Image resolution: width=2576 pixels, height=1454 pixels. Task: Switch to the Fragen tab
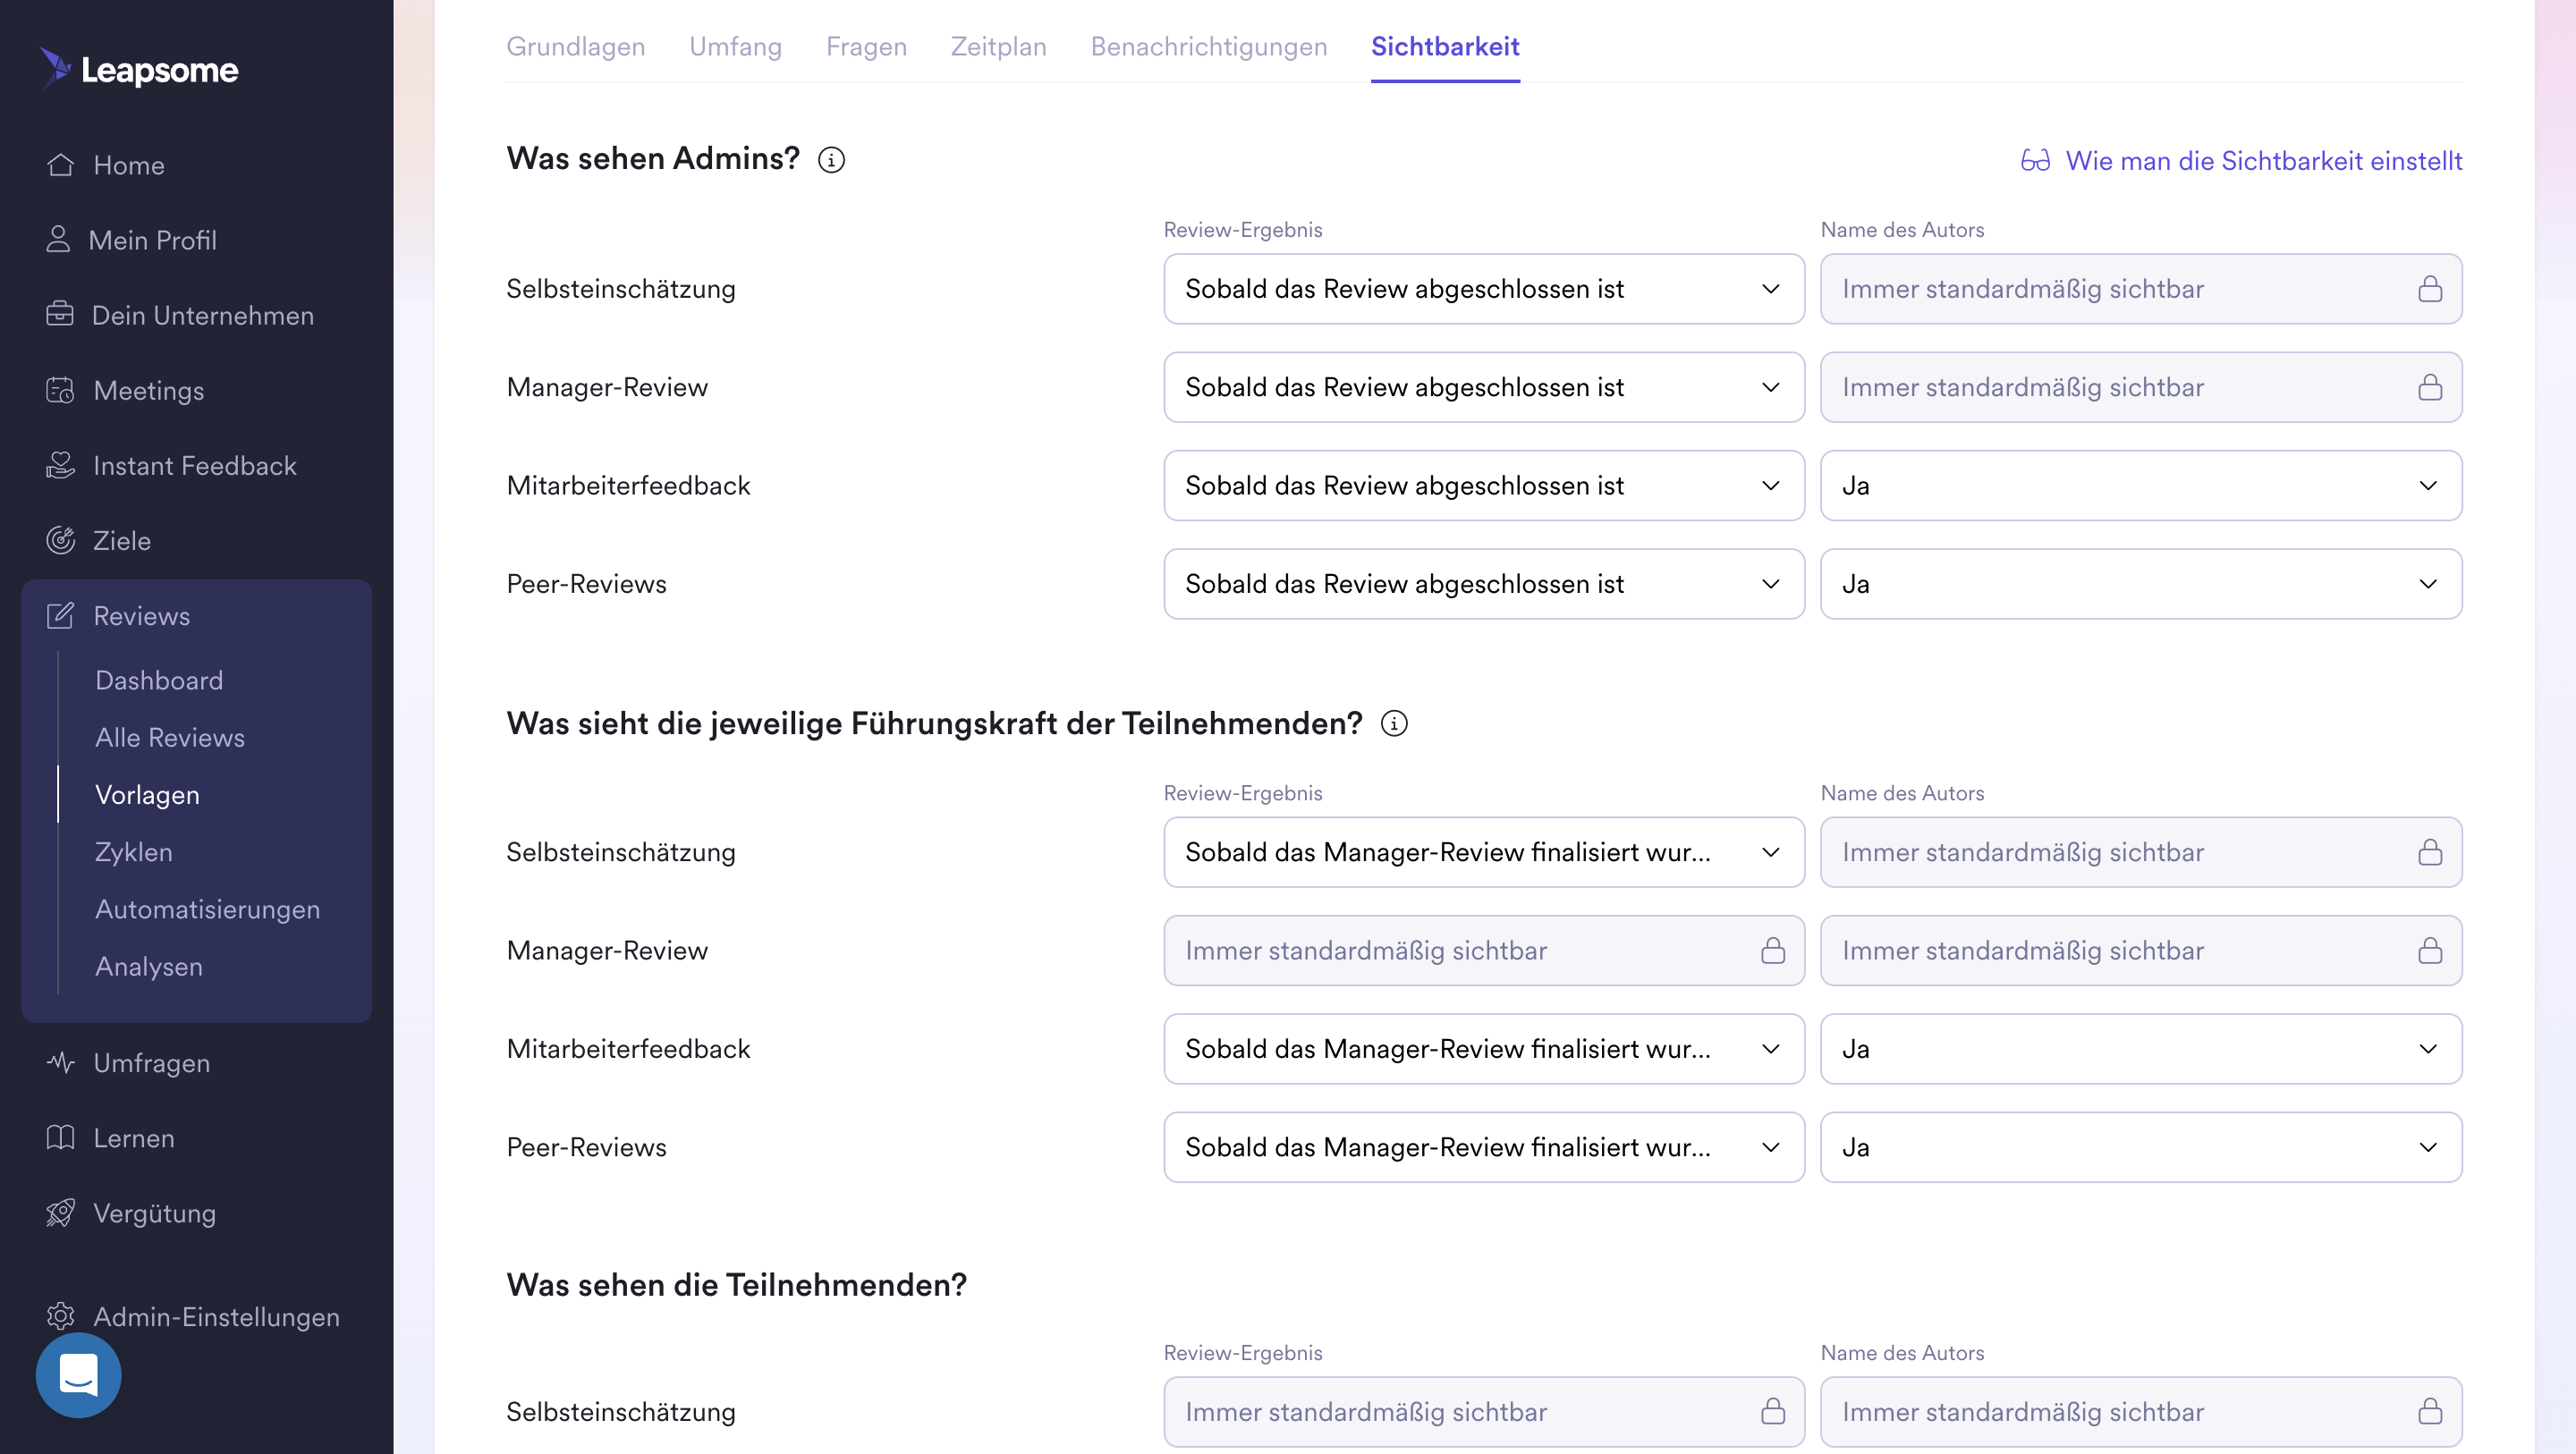866,46
